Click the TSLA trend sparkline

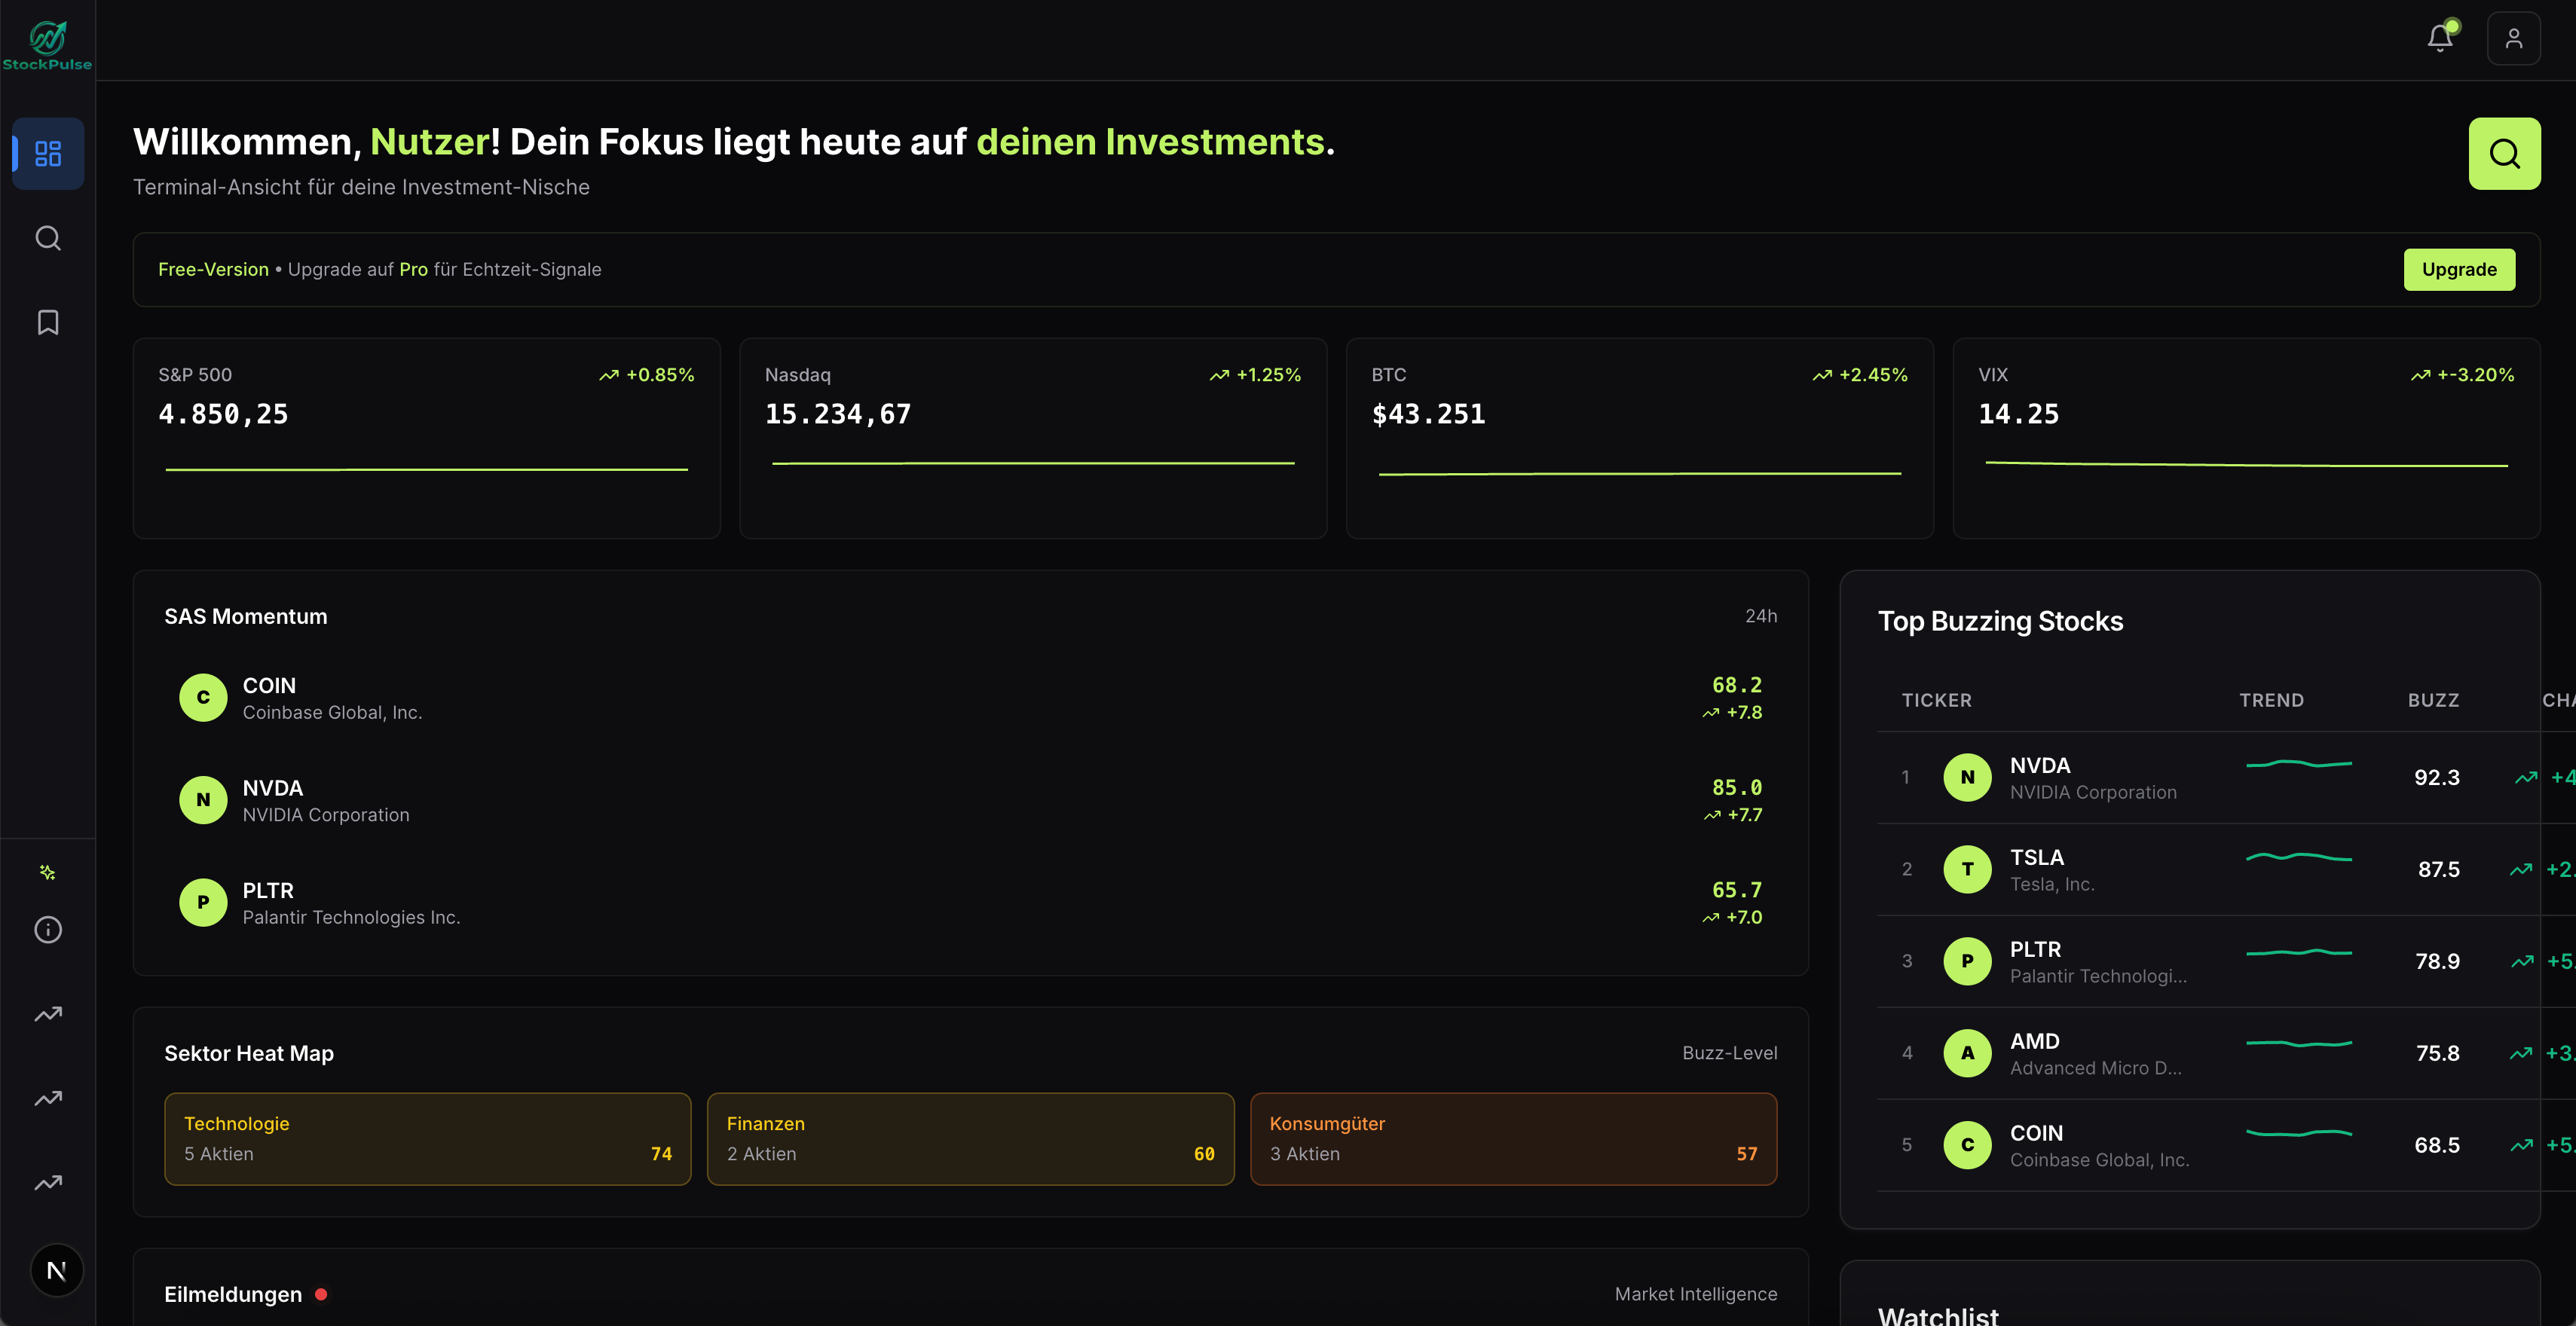coord(2298,857)
